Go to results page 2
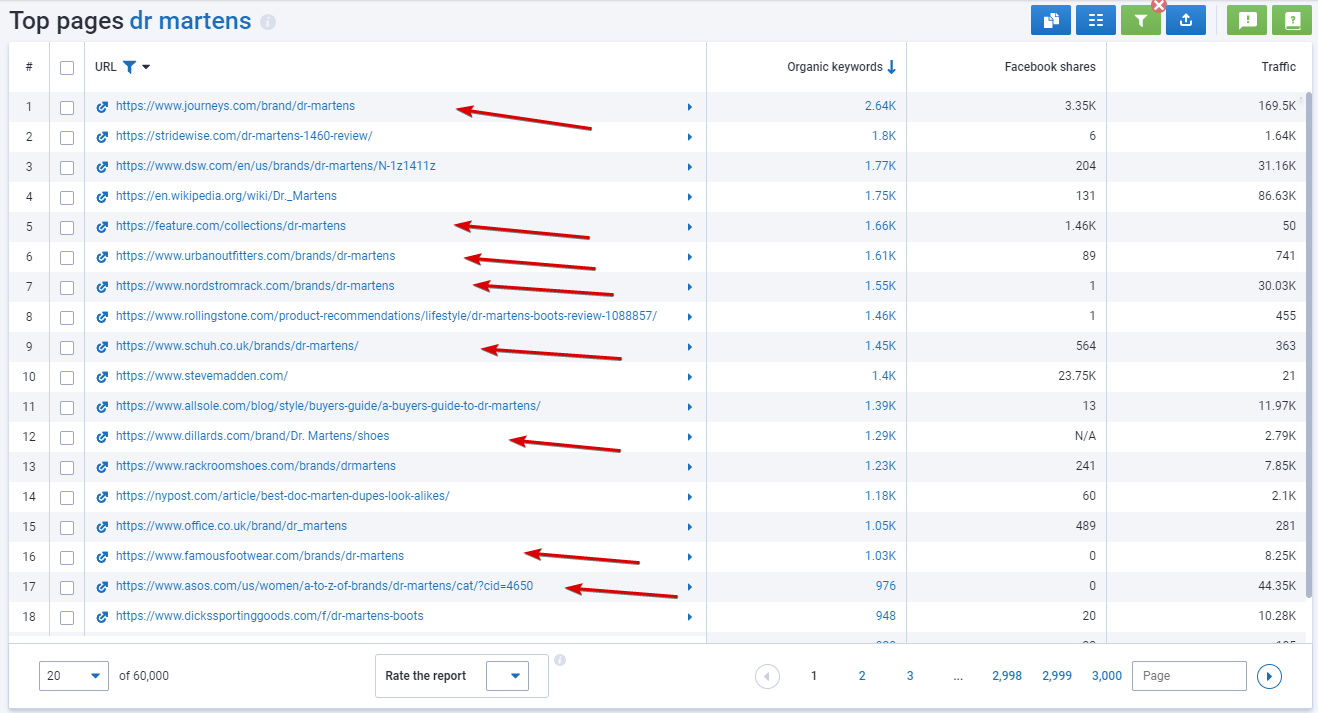The width and height of the screenshot is (1318, 713). (x=862, y=676)
